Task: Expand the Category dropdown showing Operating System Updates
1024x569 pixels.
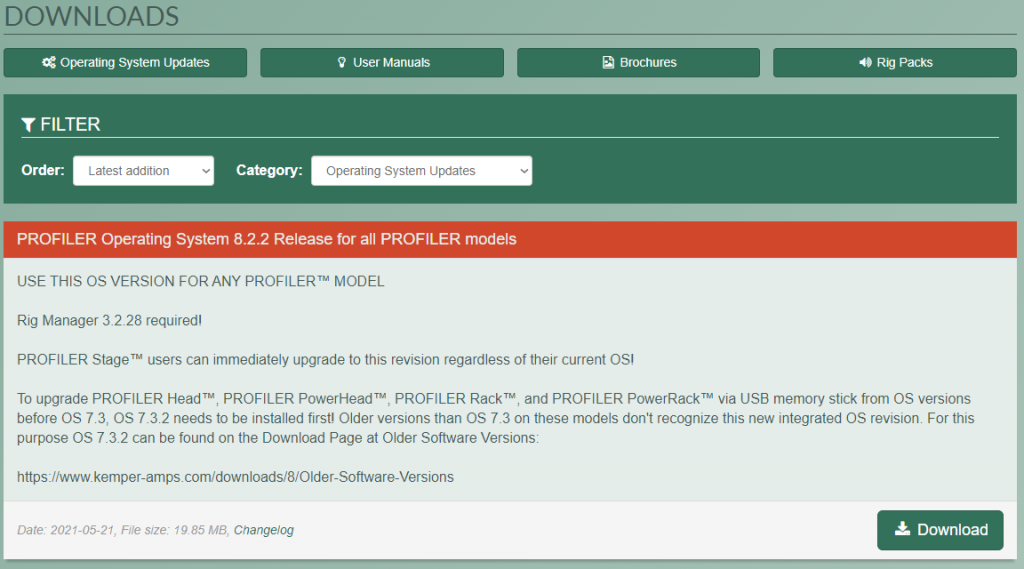Action: [x=422, y=171]
